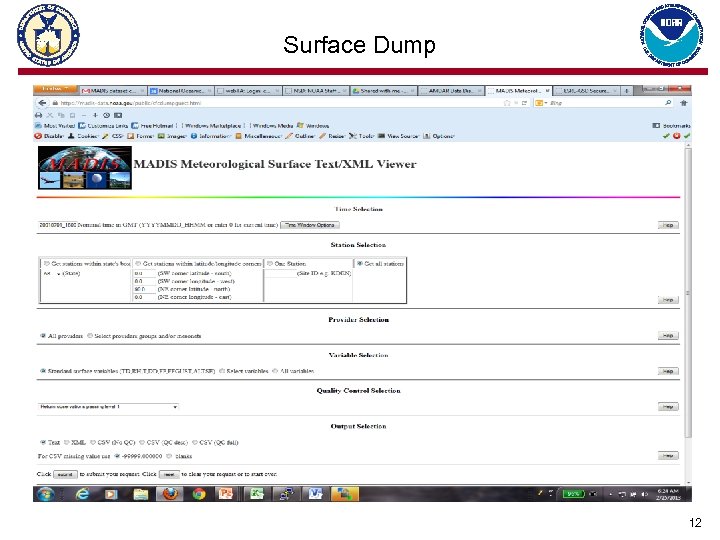Open the Miscellaneous menu in Web Developer toolbar

point(259,136)
